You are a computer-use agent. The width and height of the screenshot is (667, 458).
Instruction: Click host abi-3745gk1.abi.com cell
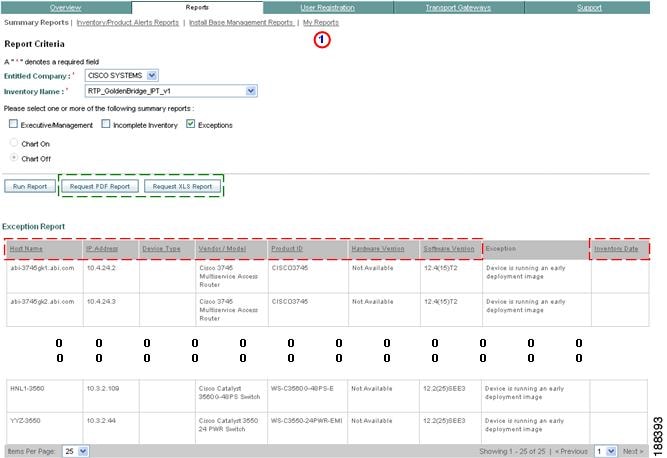pos(42,268)
